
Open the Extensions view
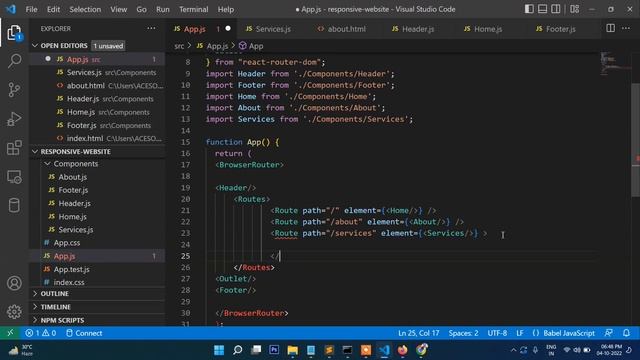pyautogui.click(x=14, y=148)
